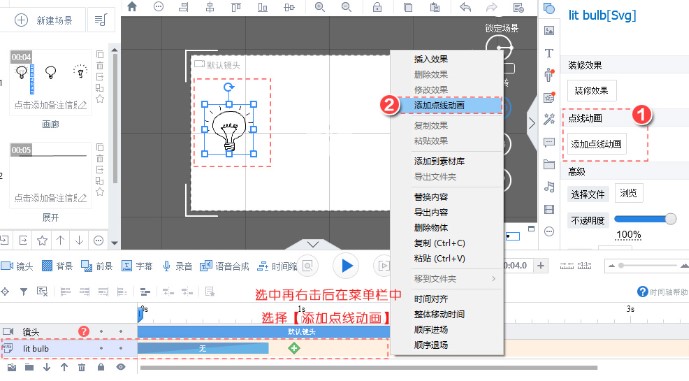Click the 浏览 browse button

tap(629, 193)
